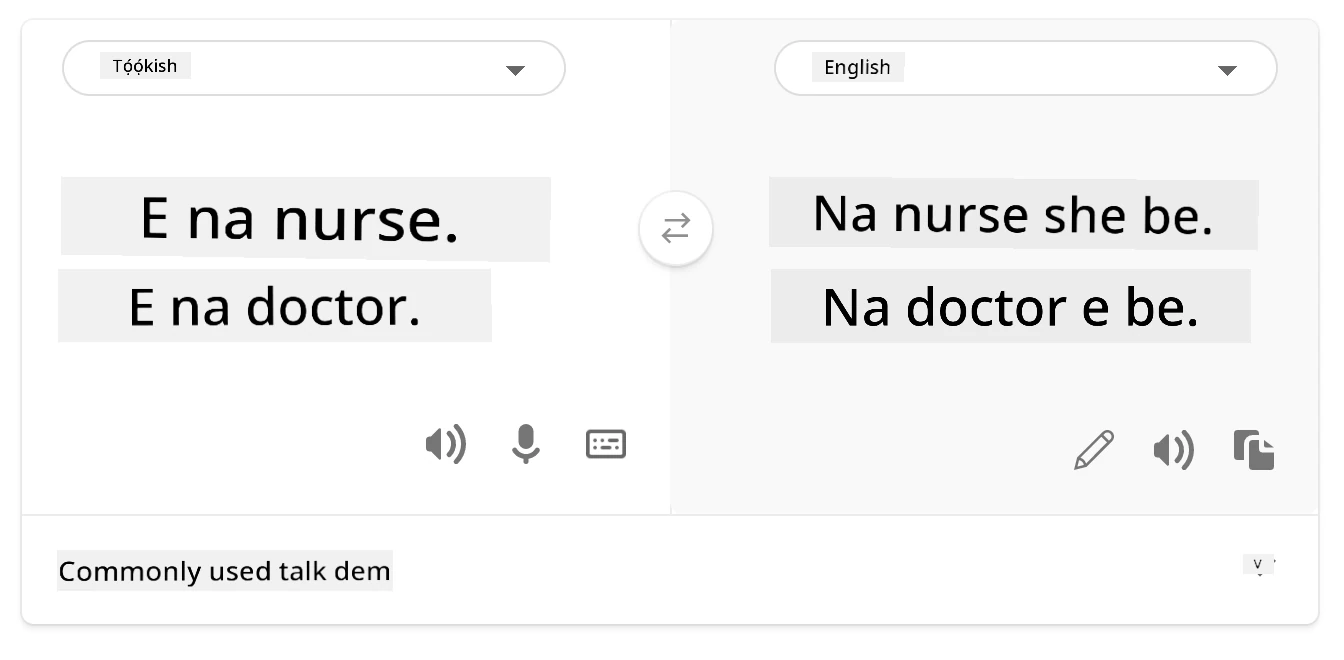Suggest an edit with the pencil icon

point(1094,450)
